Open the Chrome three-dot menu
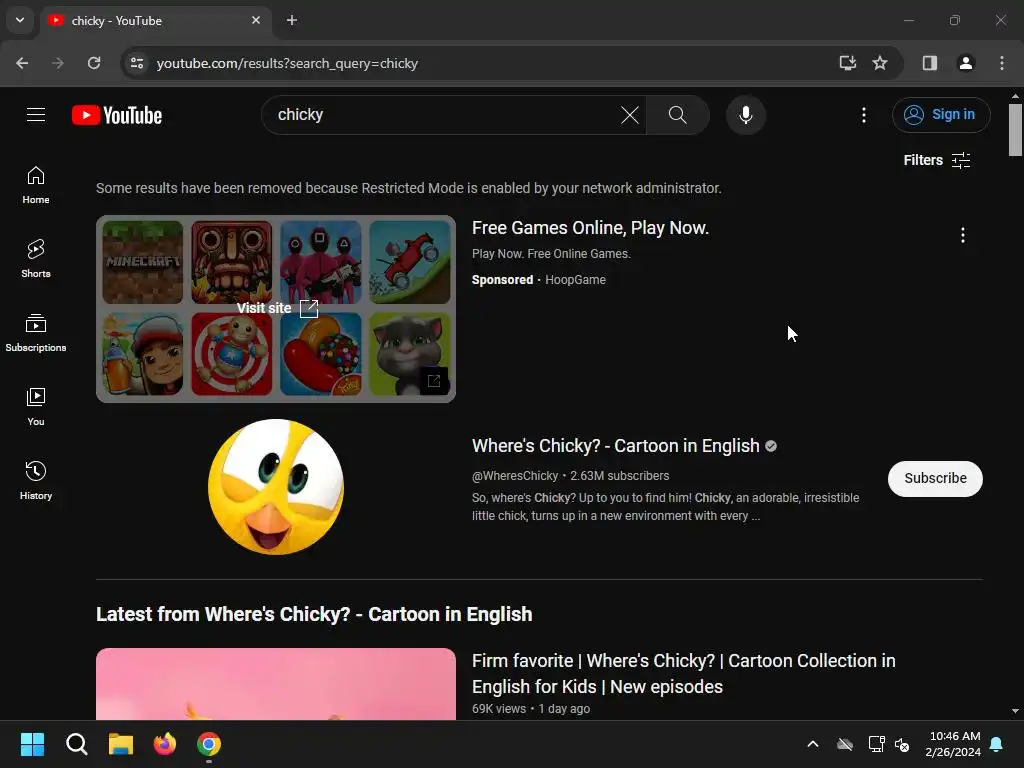1024x768 pixels. (1001, 63)
